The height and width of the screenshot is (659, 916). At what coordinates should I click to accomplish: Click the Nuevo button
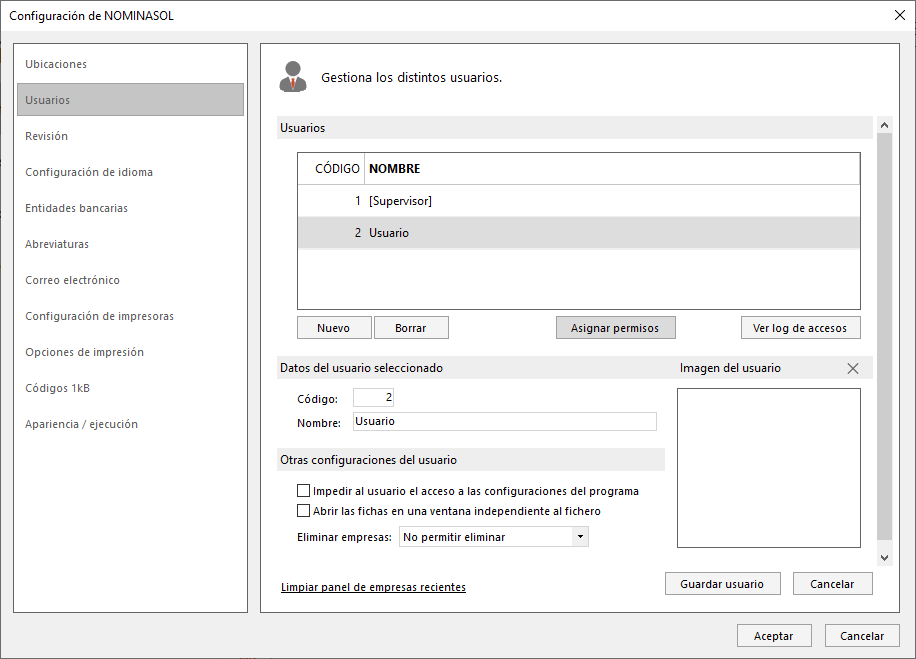334,328
